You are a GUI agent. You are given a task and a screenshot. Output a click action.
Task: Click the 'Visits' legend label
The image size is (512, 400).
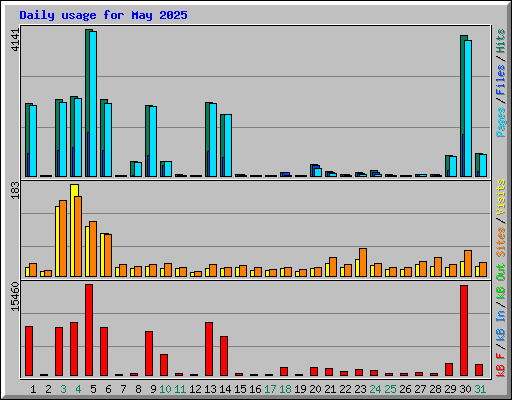pos(501,197)
